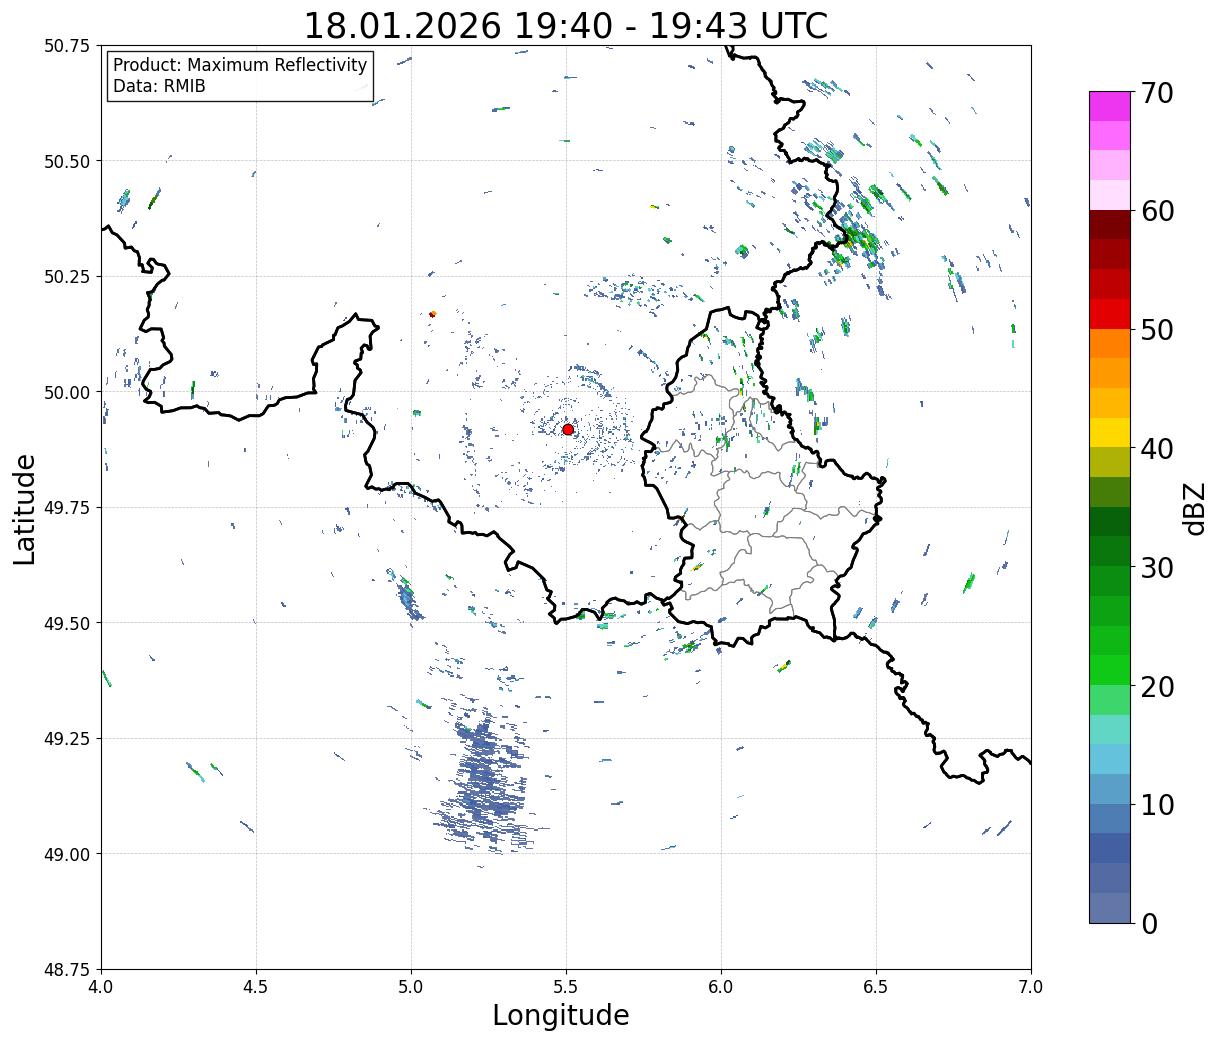Click the colorbar tick label "60"

coord(1156,211)
